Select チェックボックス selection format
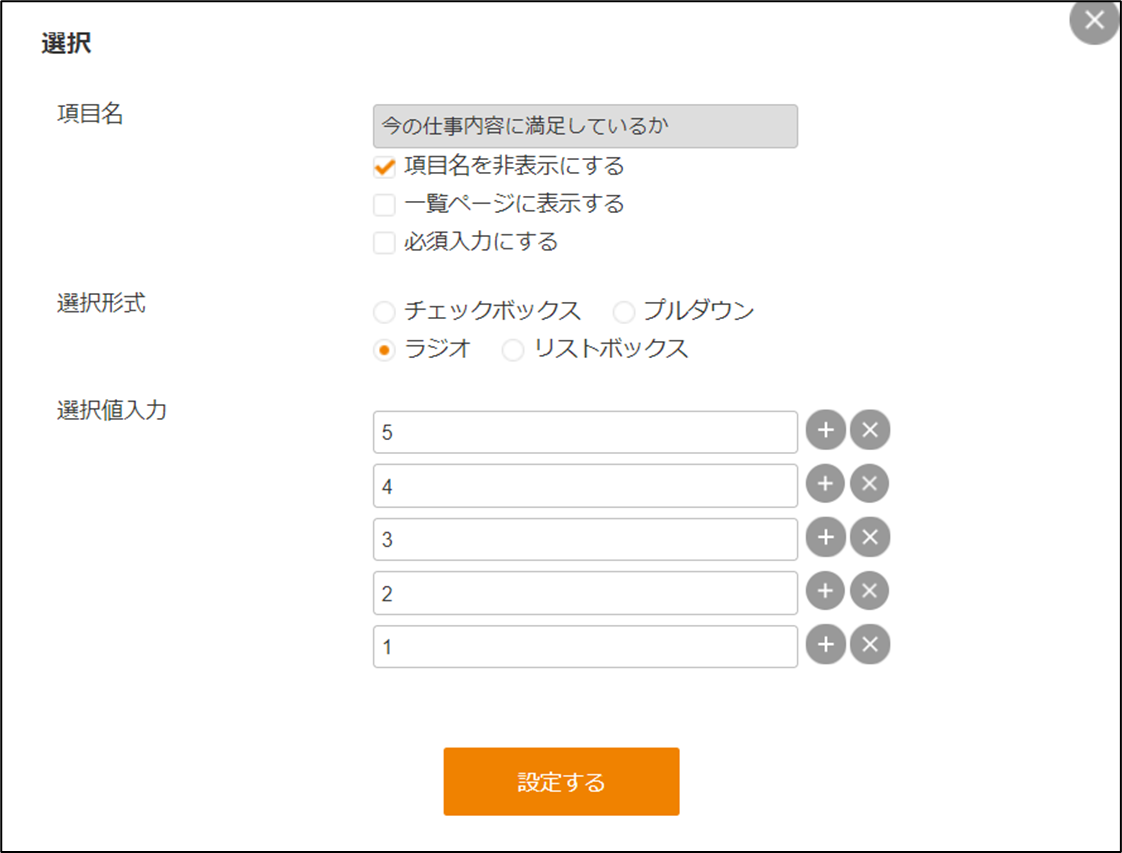The height and width of the screenshot is (853, 1122). pyautogui.click(x=384, y=312)
